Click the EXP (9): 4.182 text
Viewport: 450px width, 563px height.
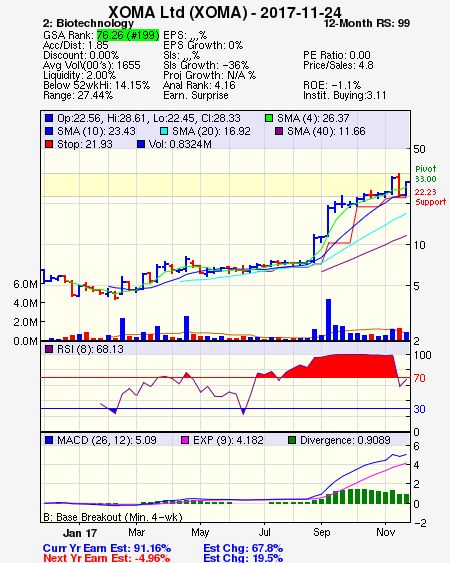point(228,440)
